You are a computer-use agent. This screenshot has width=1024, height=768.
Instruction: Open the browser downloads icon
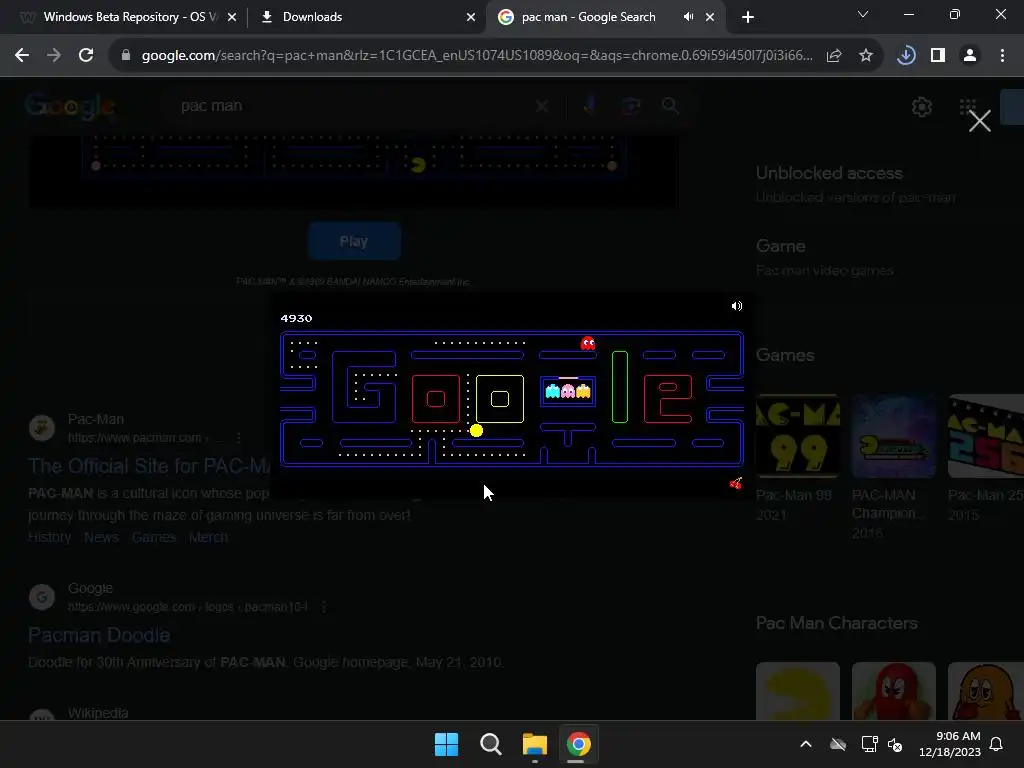[x=906, y=56]
